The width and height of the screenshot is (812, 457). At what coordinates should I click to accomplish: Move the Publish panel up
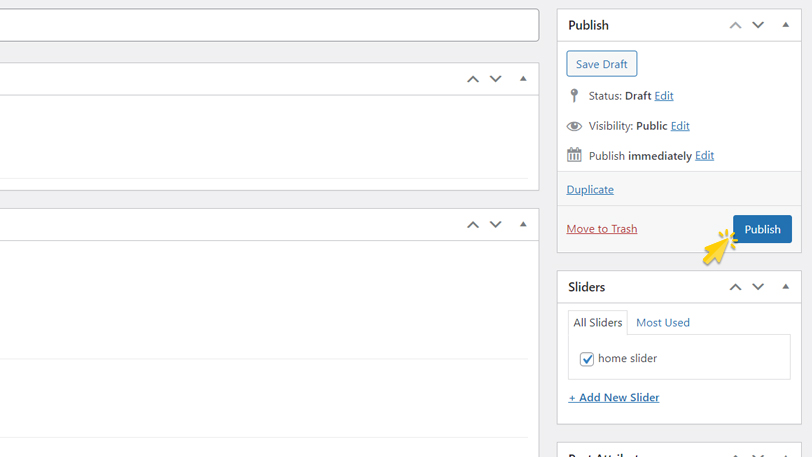coord(735,25)
